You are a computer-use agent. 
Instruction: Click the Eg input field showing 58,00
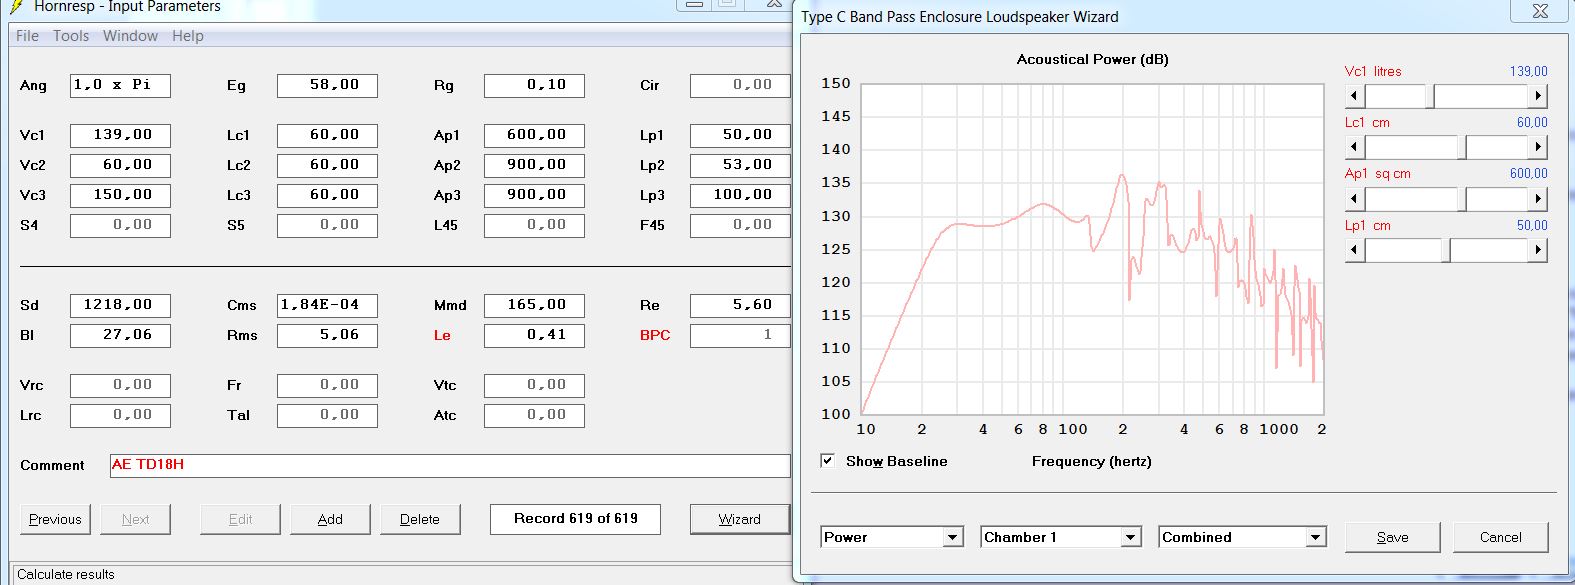pyautogui.click(x=327, y=85)
